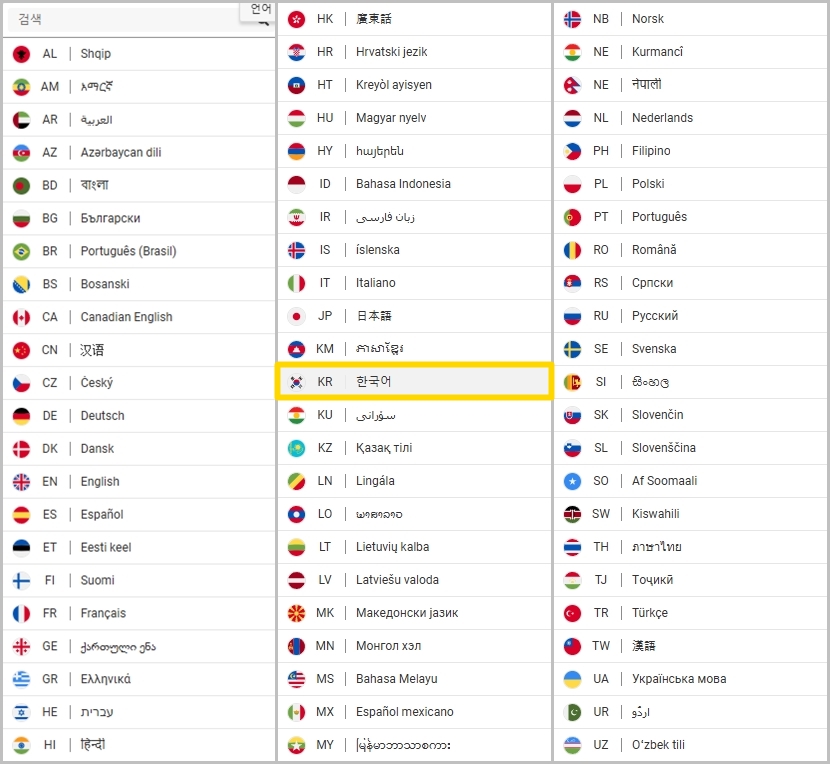Pick Italiano from the language list
Screen dimensions: 830x764
(x=414, y=283)
